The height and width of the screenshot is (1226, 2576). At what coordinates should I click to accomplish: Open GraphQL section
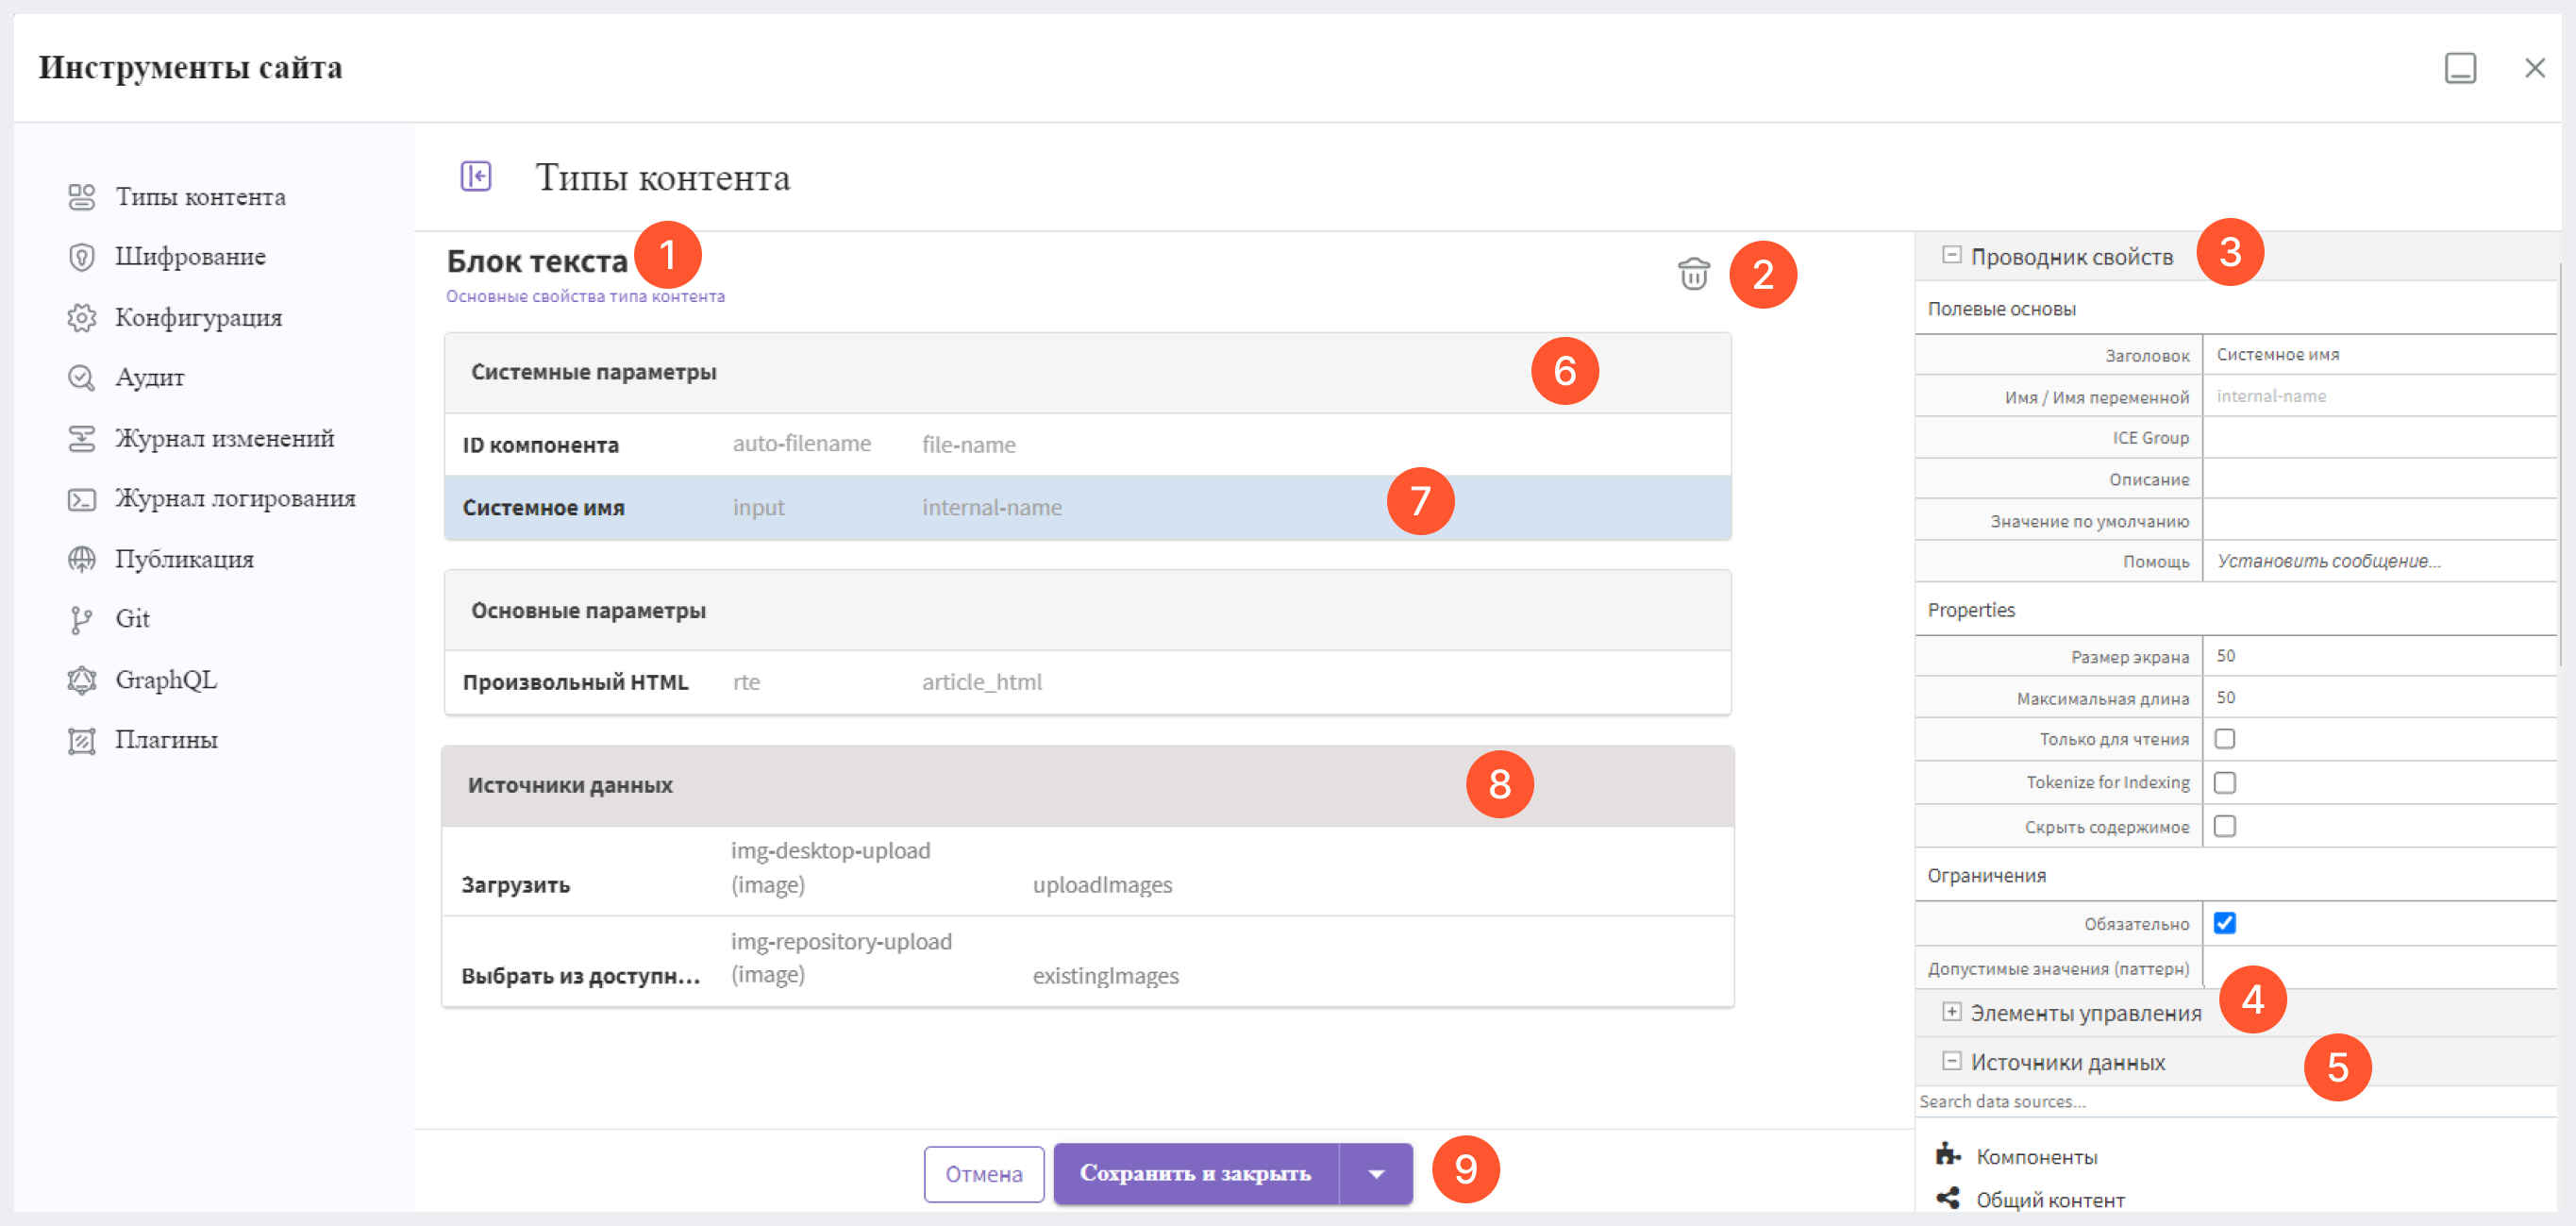(166, 680)
